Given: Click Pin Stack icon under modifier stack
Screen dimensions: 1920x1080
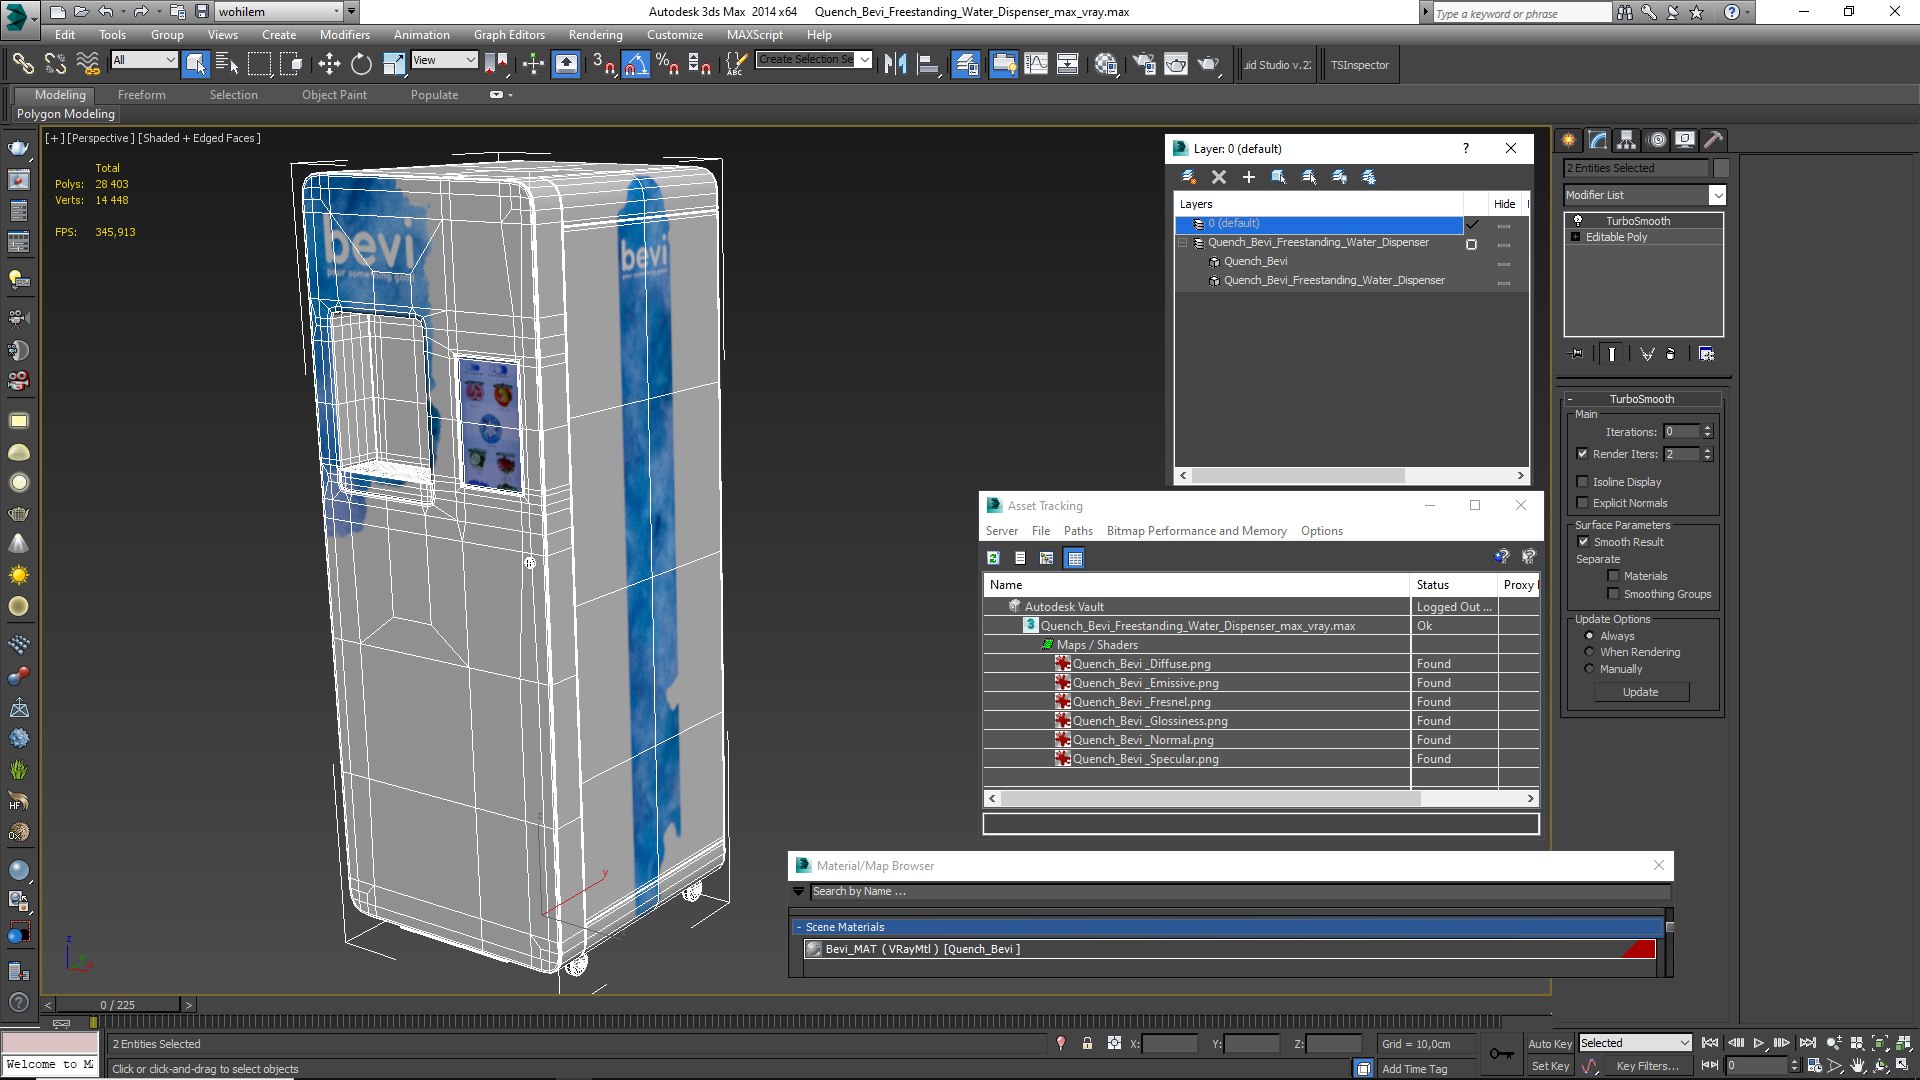Looking at the screenshot, I should coord(1577,354).
